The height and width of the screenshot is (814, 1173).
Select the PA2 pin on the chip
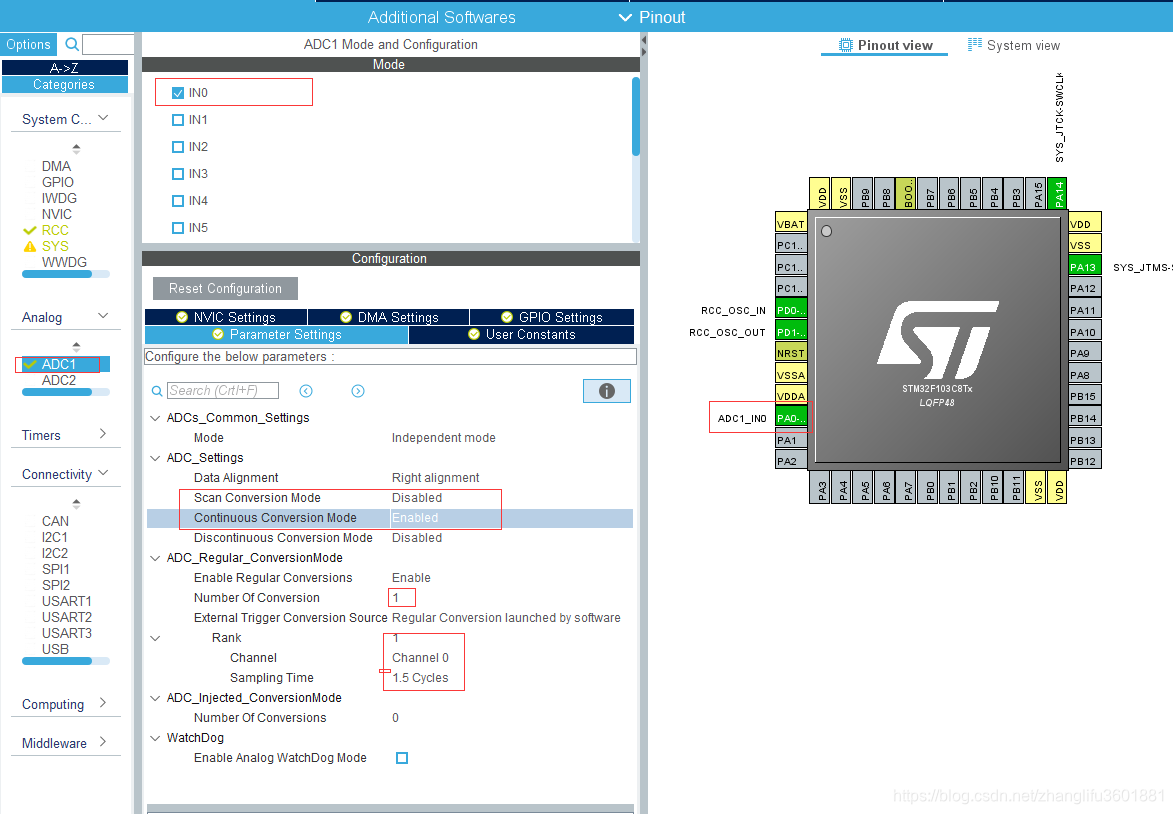point(791,461)
